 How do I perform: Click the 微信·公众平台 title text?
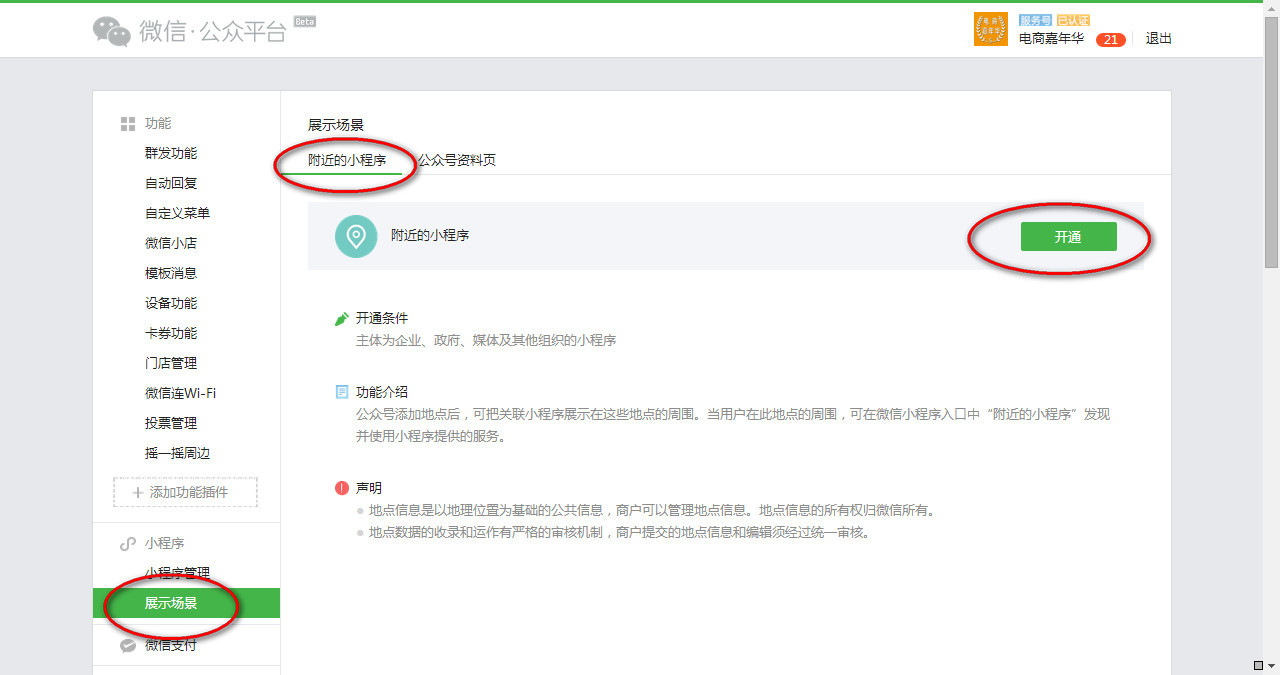coord(212,32)
